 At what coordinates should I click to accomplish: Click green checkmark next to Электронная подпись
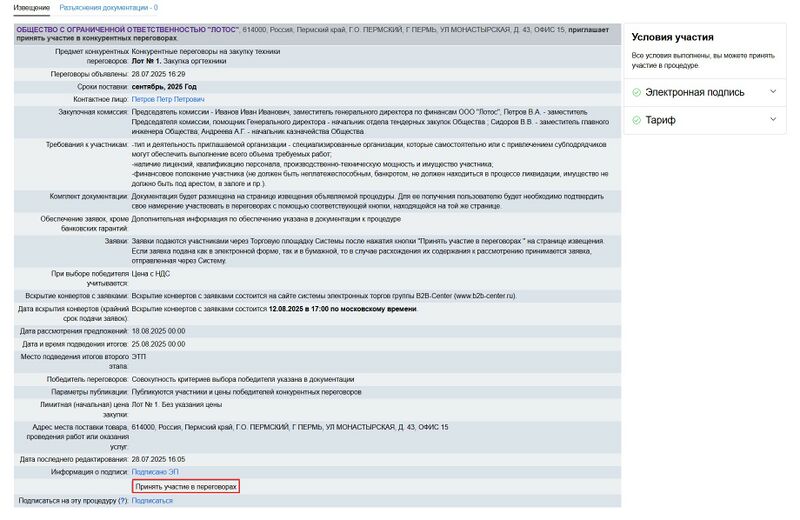(636, 92)
